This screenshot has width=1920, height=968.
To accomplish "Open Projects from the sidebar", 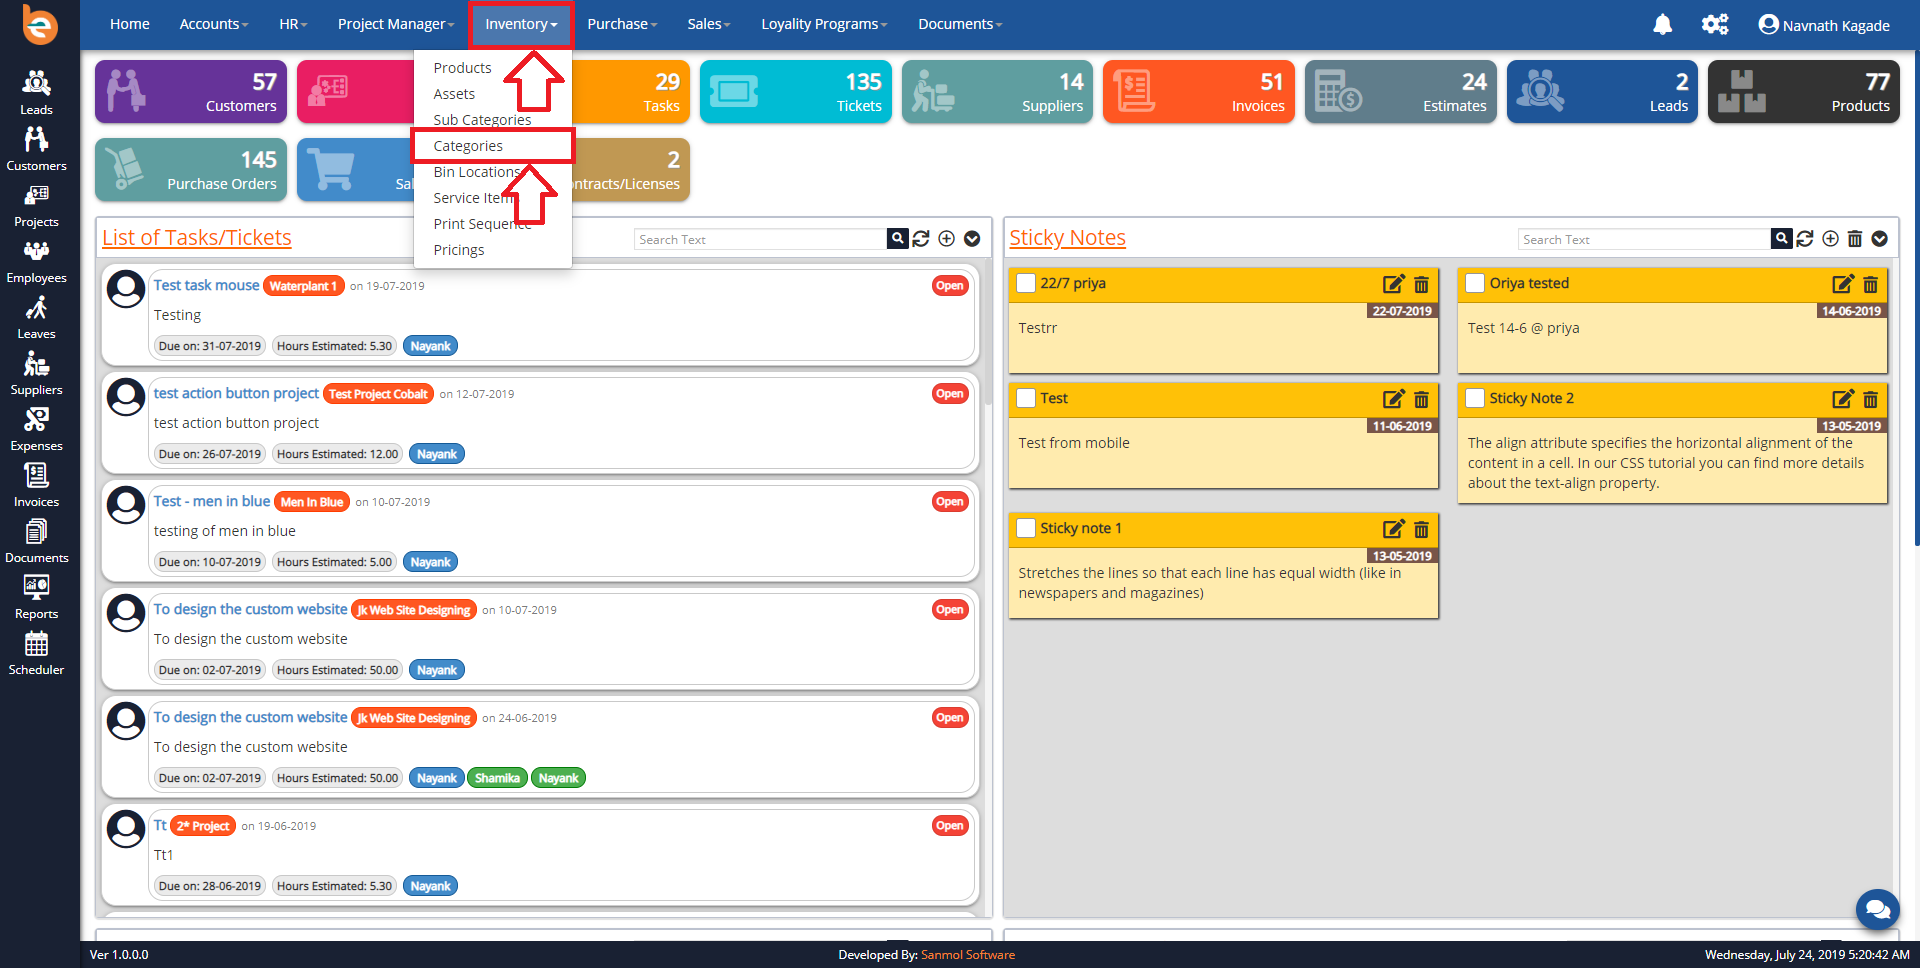I will point(37,204).
